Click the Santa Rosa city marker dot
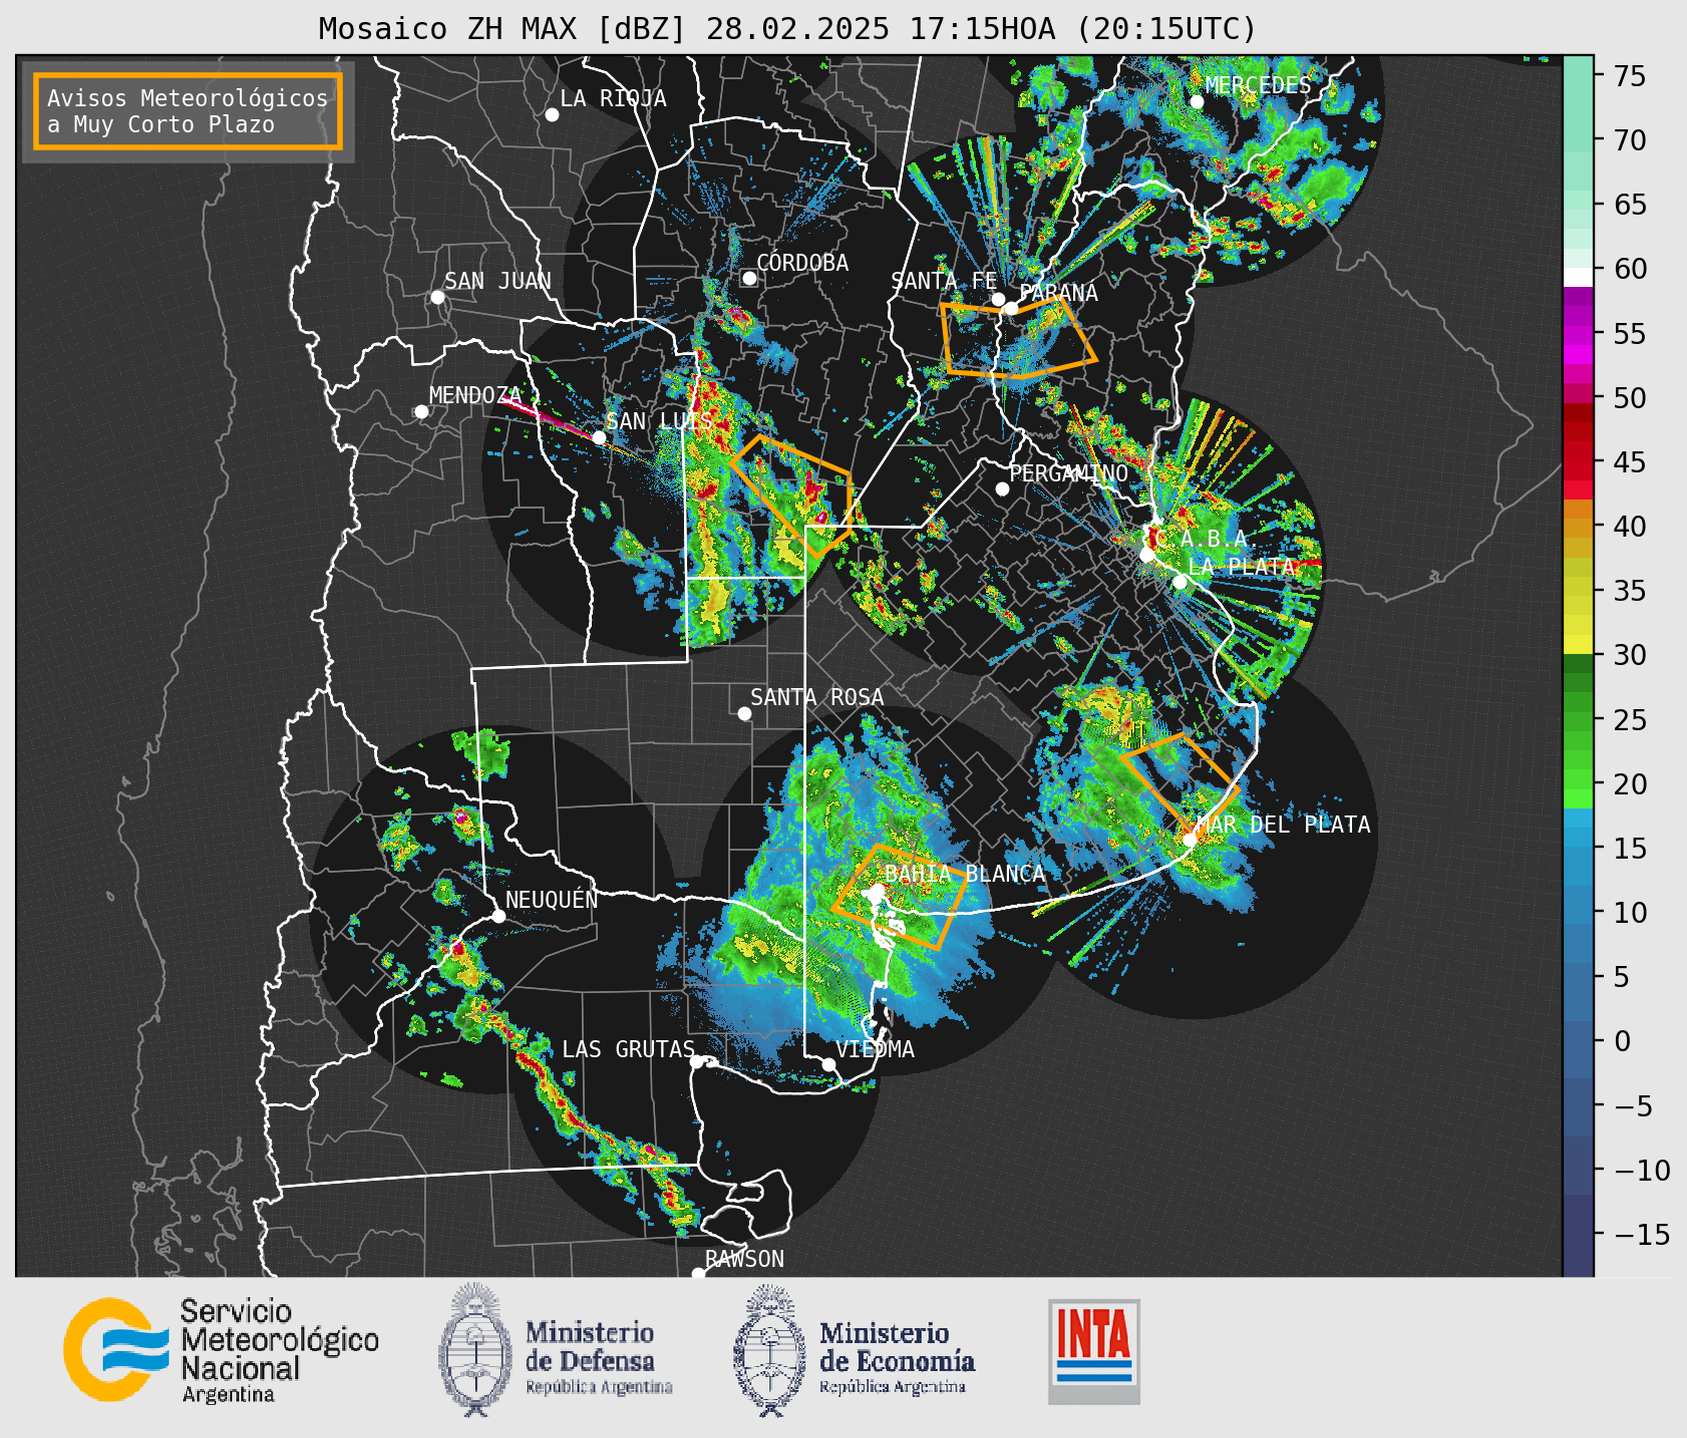 (x=744, y=713)
